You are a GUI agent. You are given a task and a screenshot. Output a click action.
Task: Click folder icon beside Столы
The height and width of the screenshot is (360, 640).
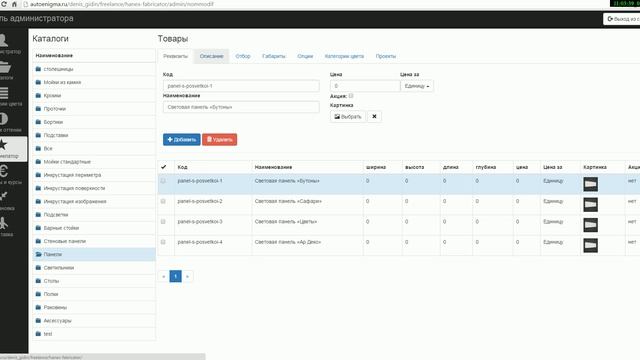(x=38, y=281)
